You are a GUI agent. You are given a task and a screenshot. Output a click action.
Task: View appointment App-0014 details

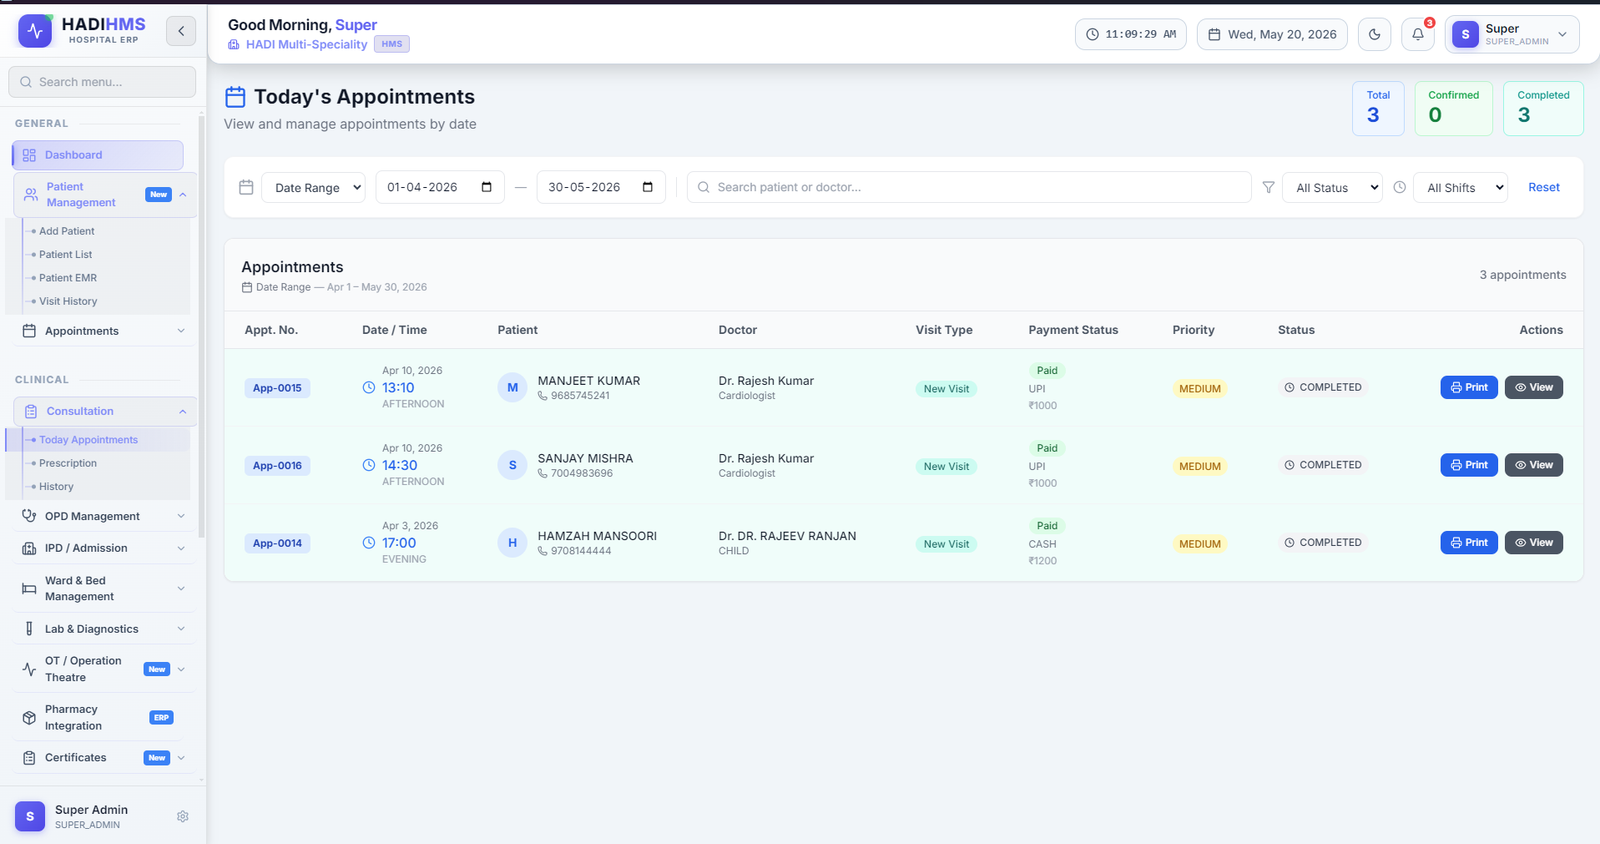(x=1533, y=542)
